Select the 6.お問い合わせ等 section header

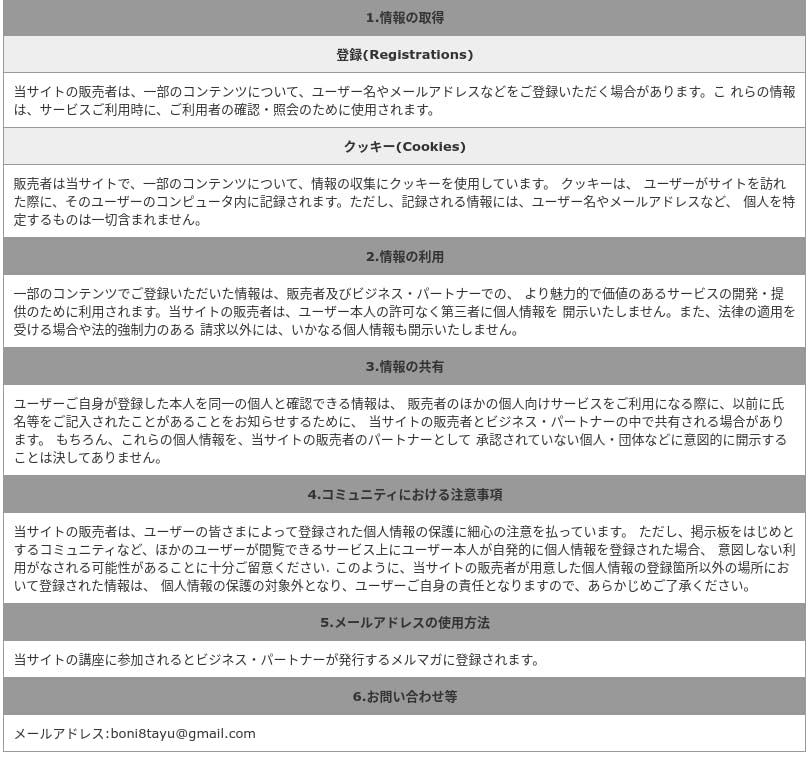click(404, 697)
